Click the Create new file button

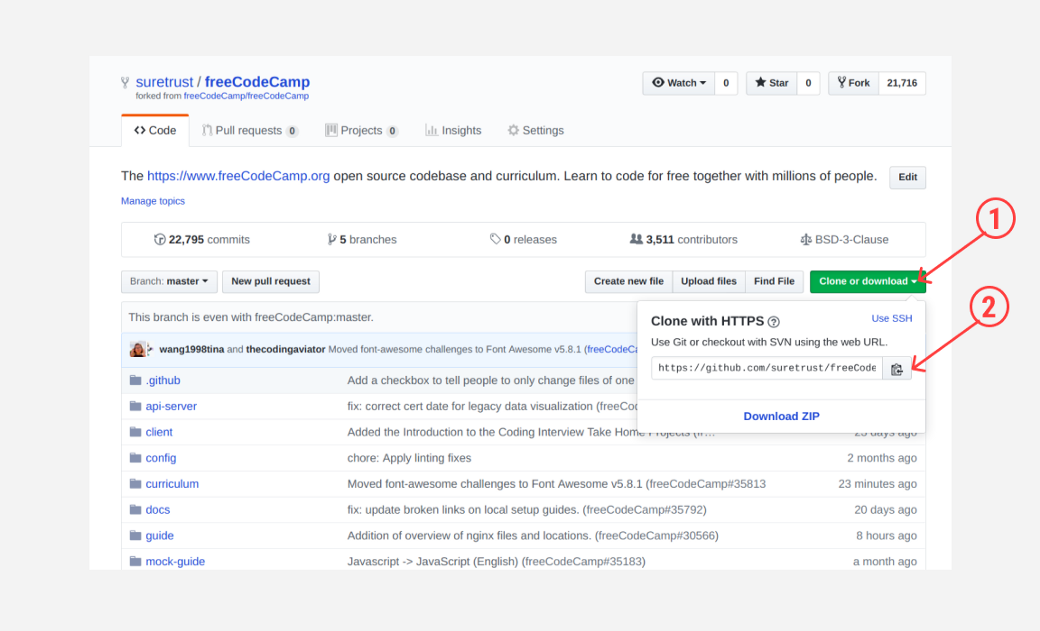(629, 281)
